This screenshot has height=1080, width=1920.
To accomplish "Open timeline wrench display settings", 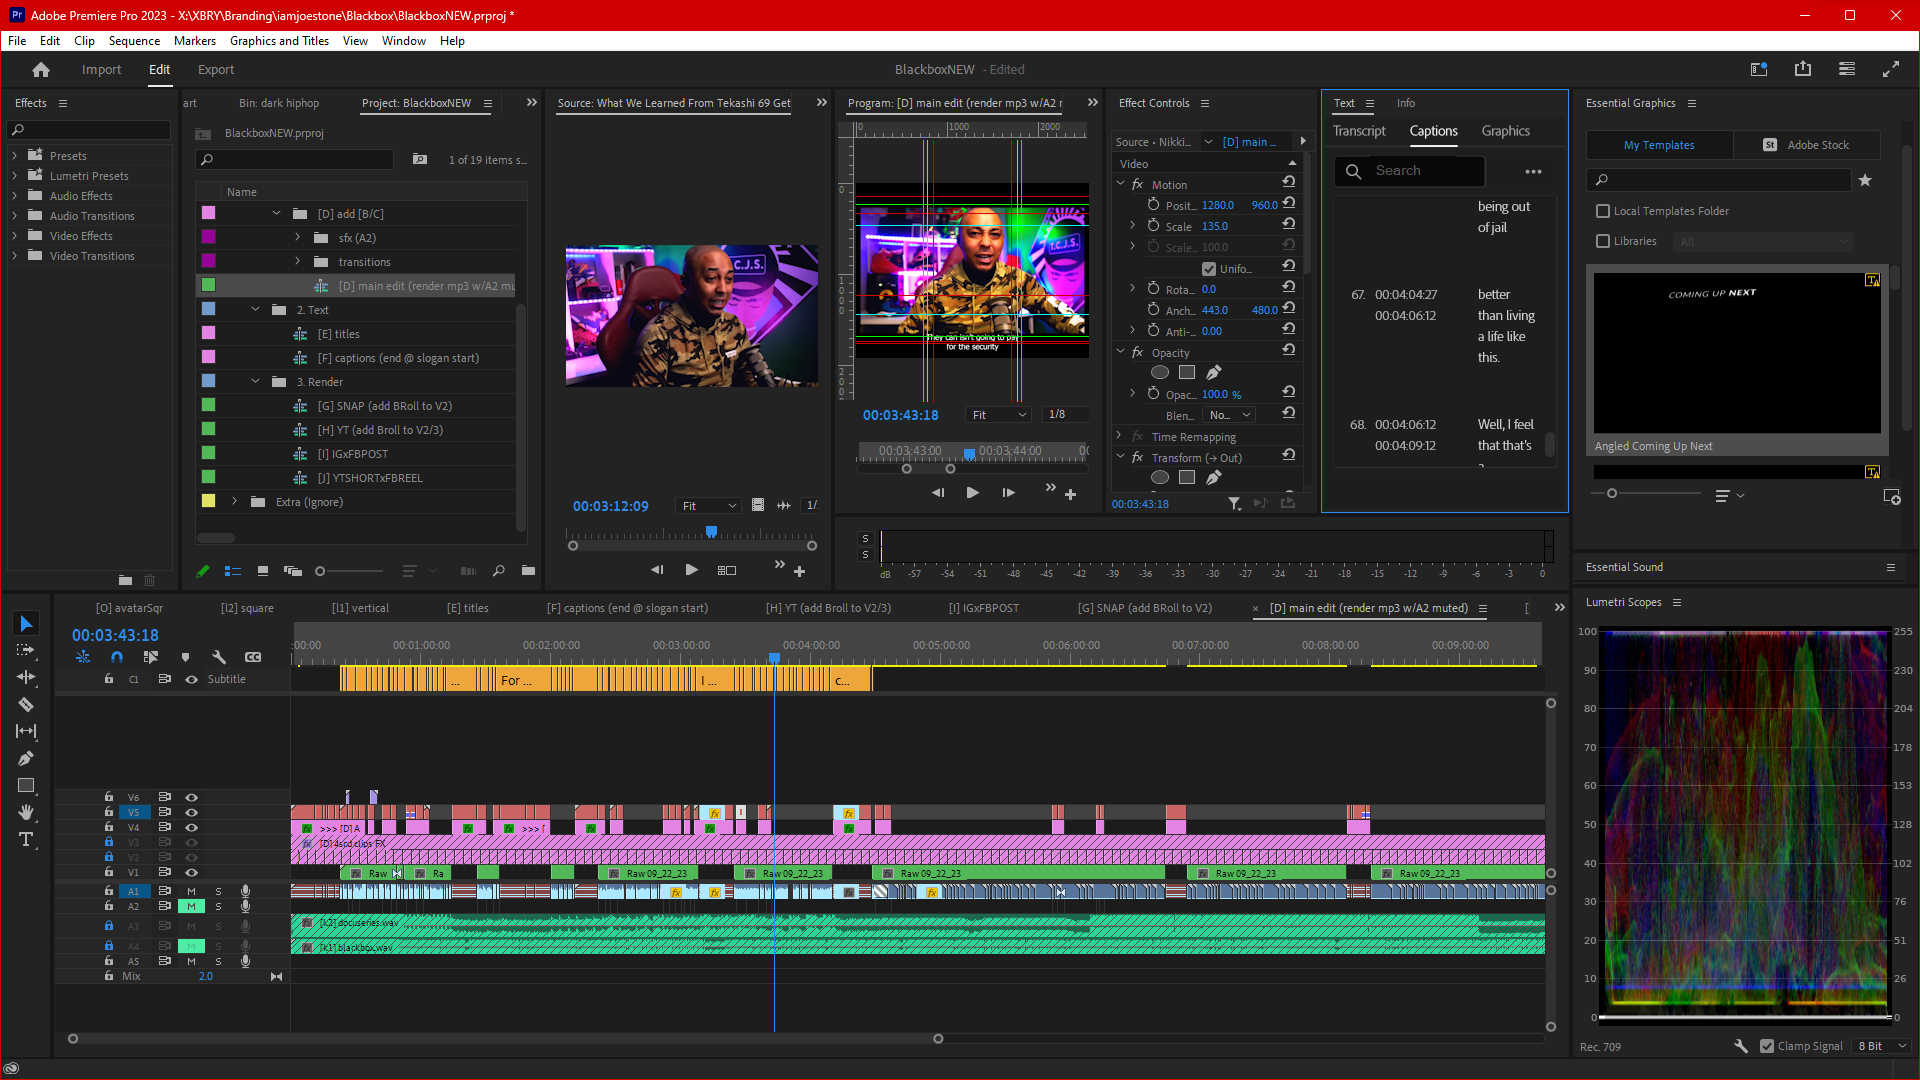I will tap(219, 657).
